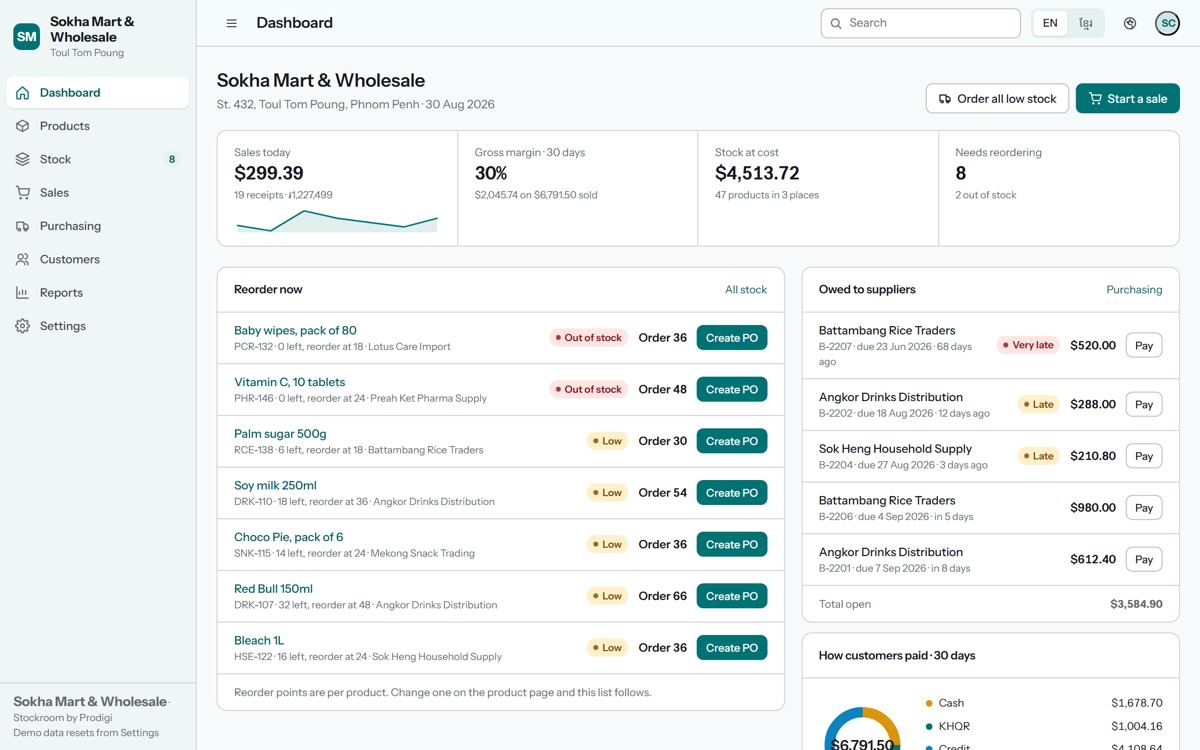Screen dimensions: 1200x750
Task: Click the Very late status badge
Action: click(x=1028, y=345)
